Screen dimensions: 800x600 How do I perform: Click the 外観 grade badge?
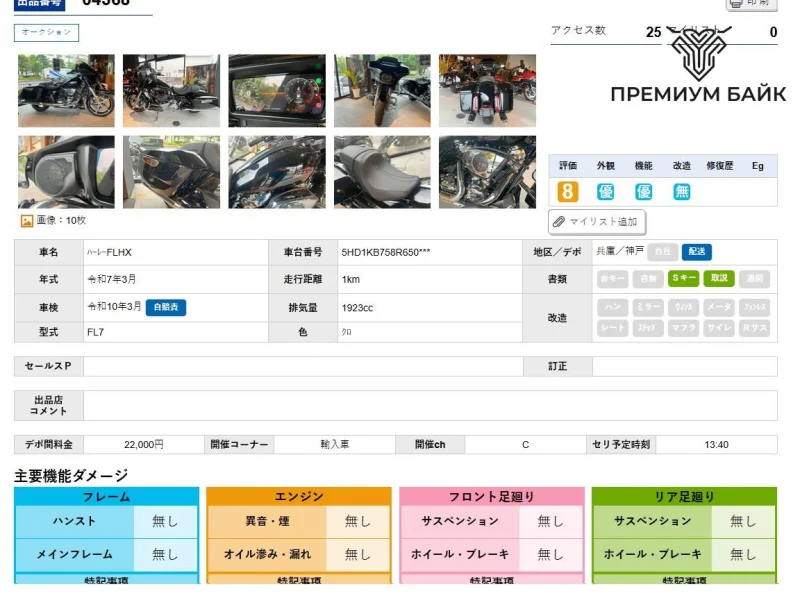[605, 191]
